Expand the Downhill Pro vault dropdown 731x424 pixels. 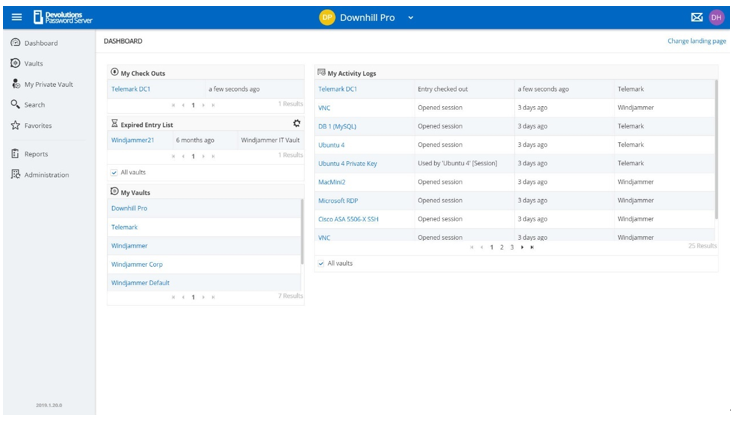411,18
